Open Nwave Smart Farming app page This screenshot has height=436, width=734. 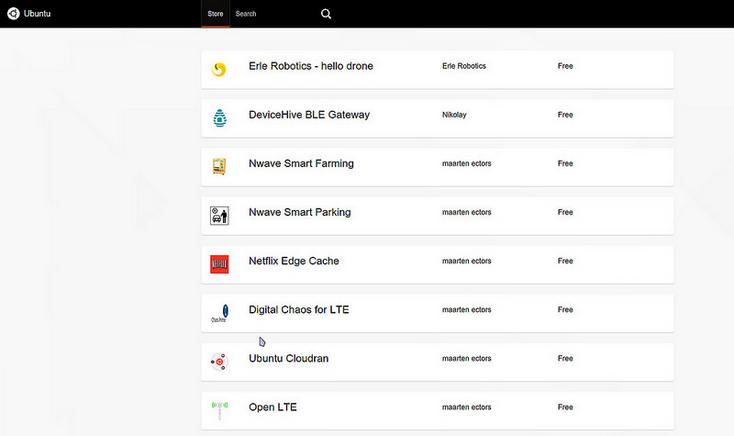pyautogui.click(x=301, y=163)
